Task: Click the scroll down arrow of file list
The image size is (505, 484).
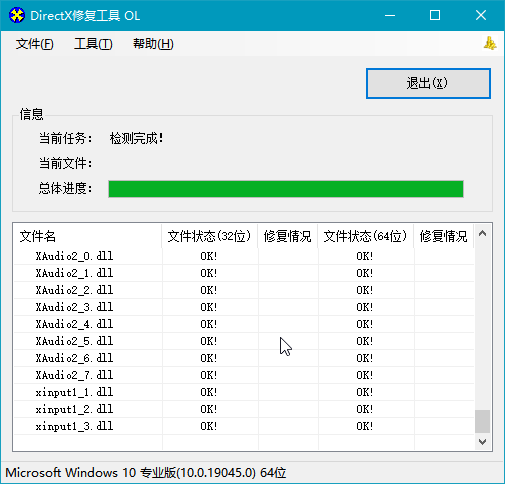Action: 482,442
